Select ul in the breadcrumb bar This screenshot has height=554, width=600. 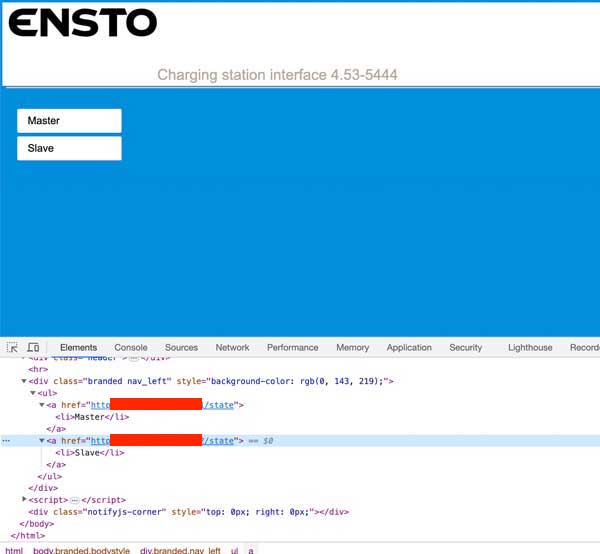click(235, 551)
